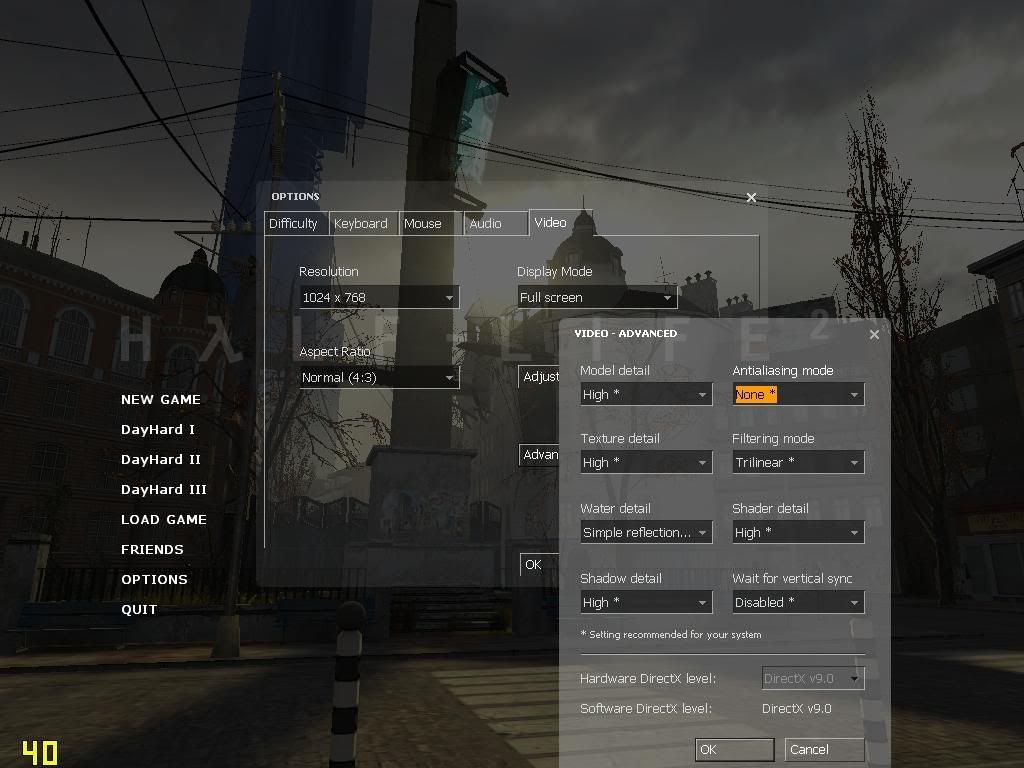The image size is (1024, 768).
Task: Open OPTIONS from main menu
Action: point(154,580)
